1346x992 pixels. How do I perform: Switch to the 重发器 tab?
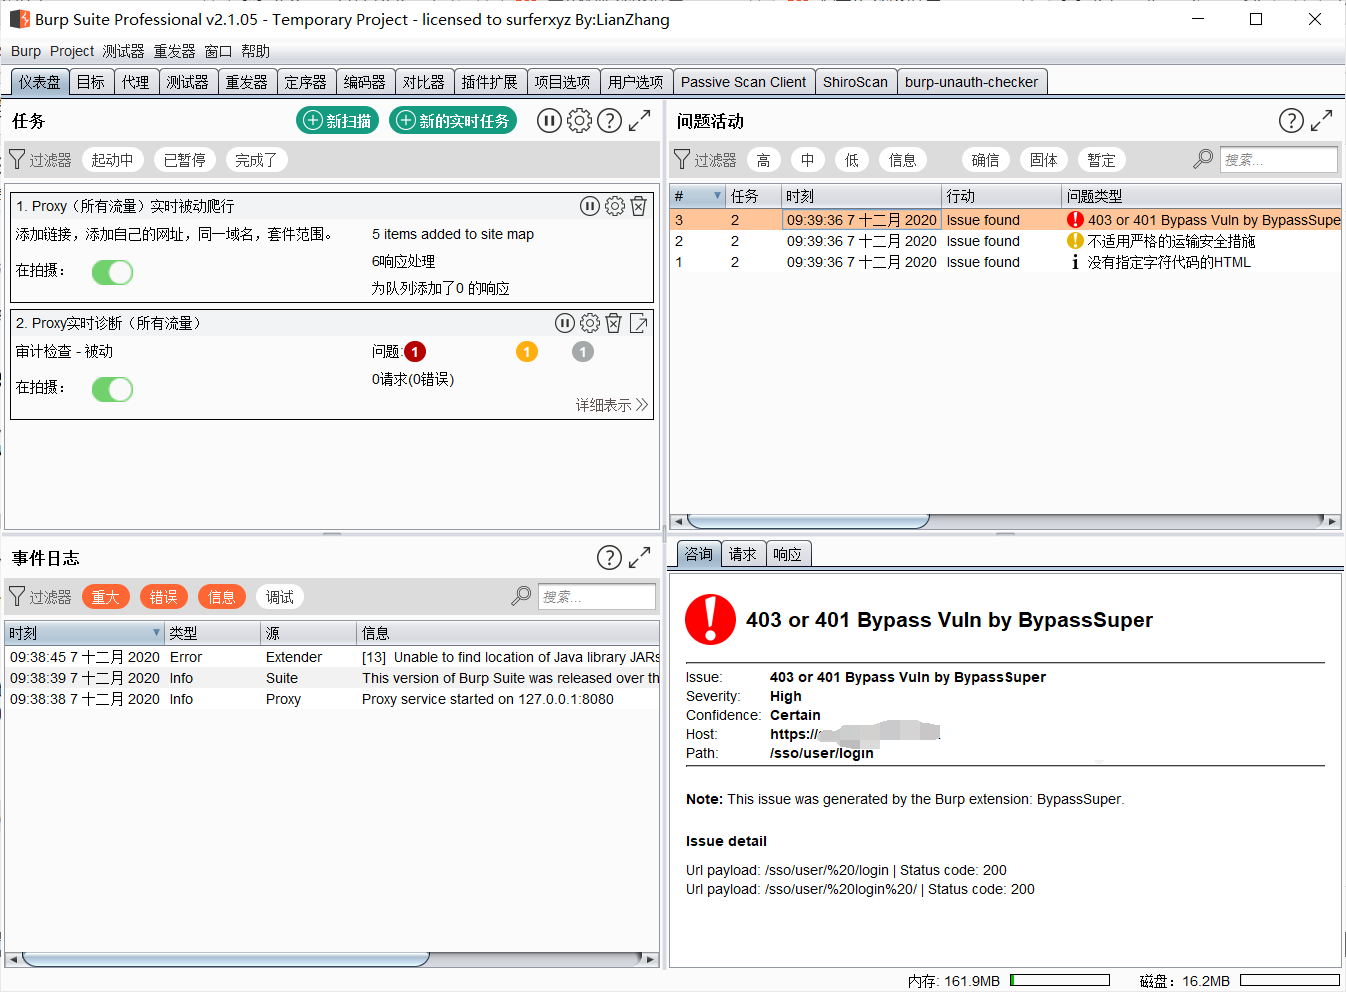click(246, 82)
